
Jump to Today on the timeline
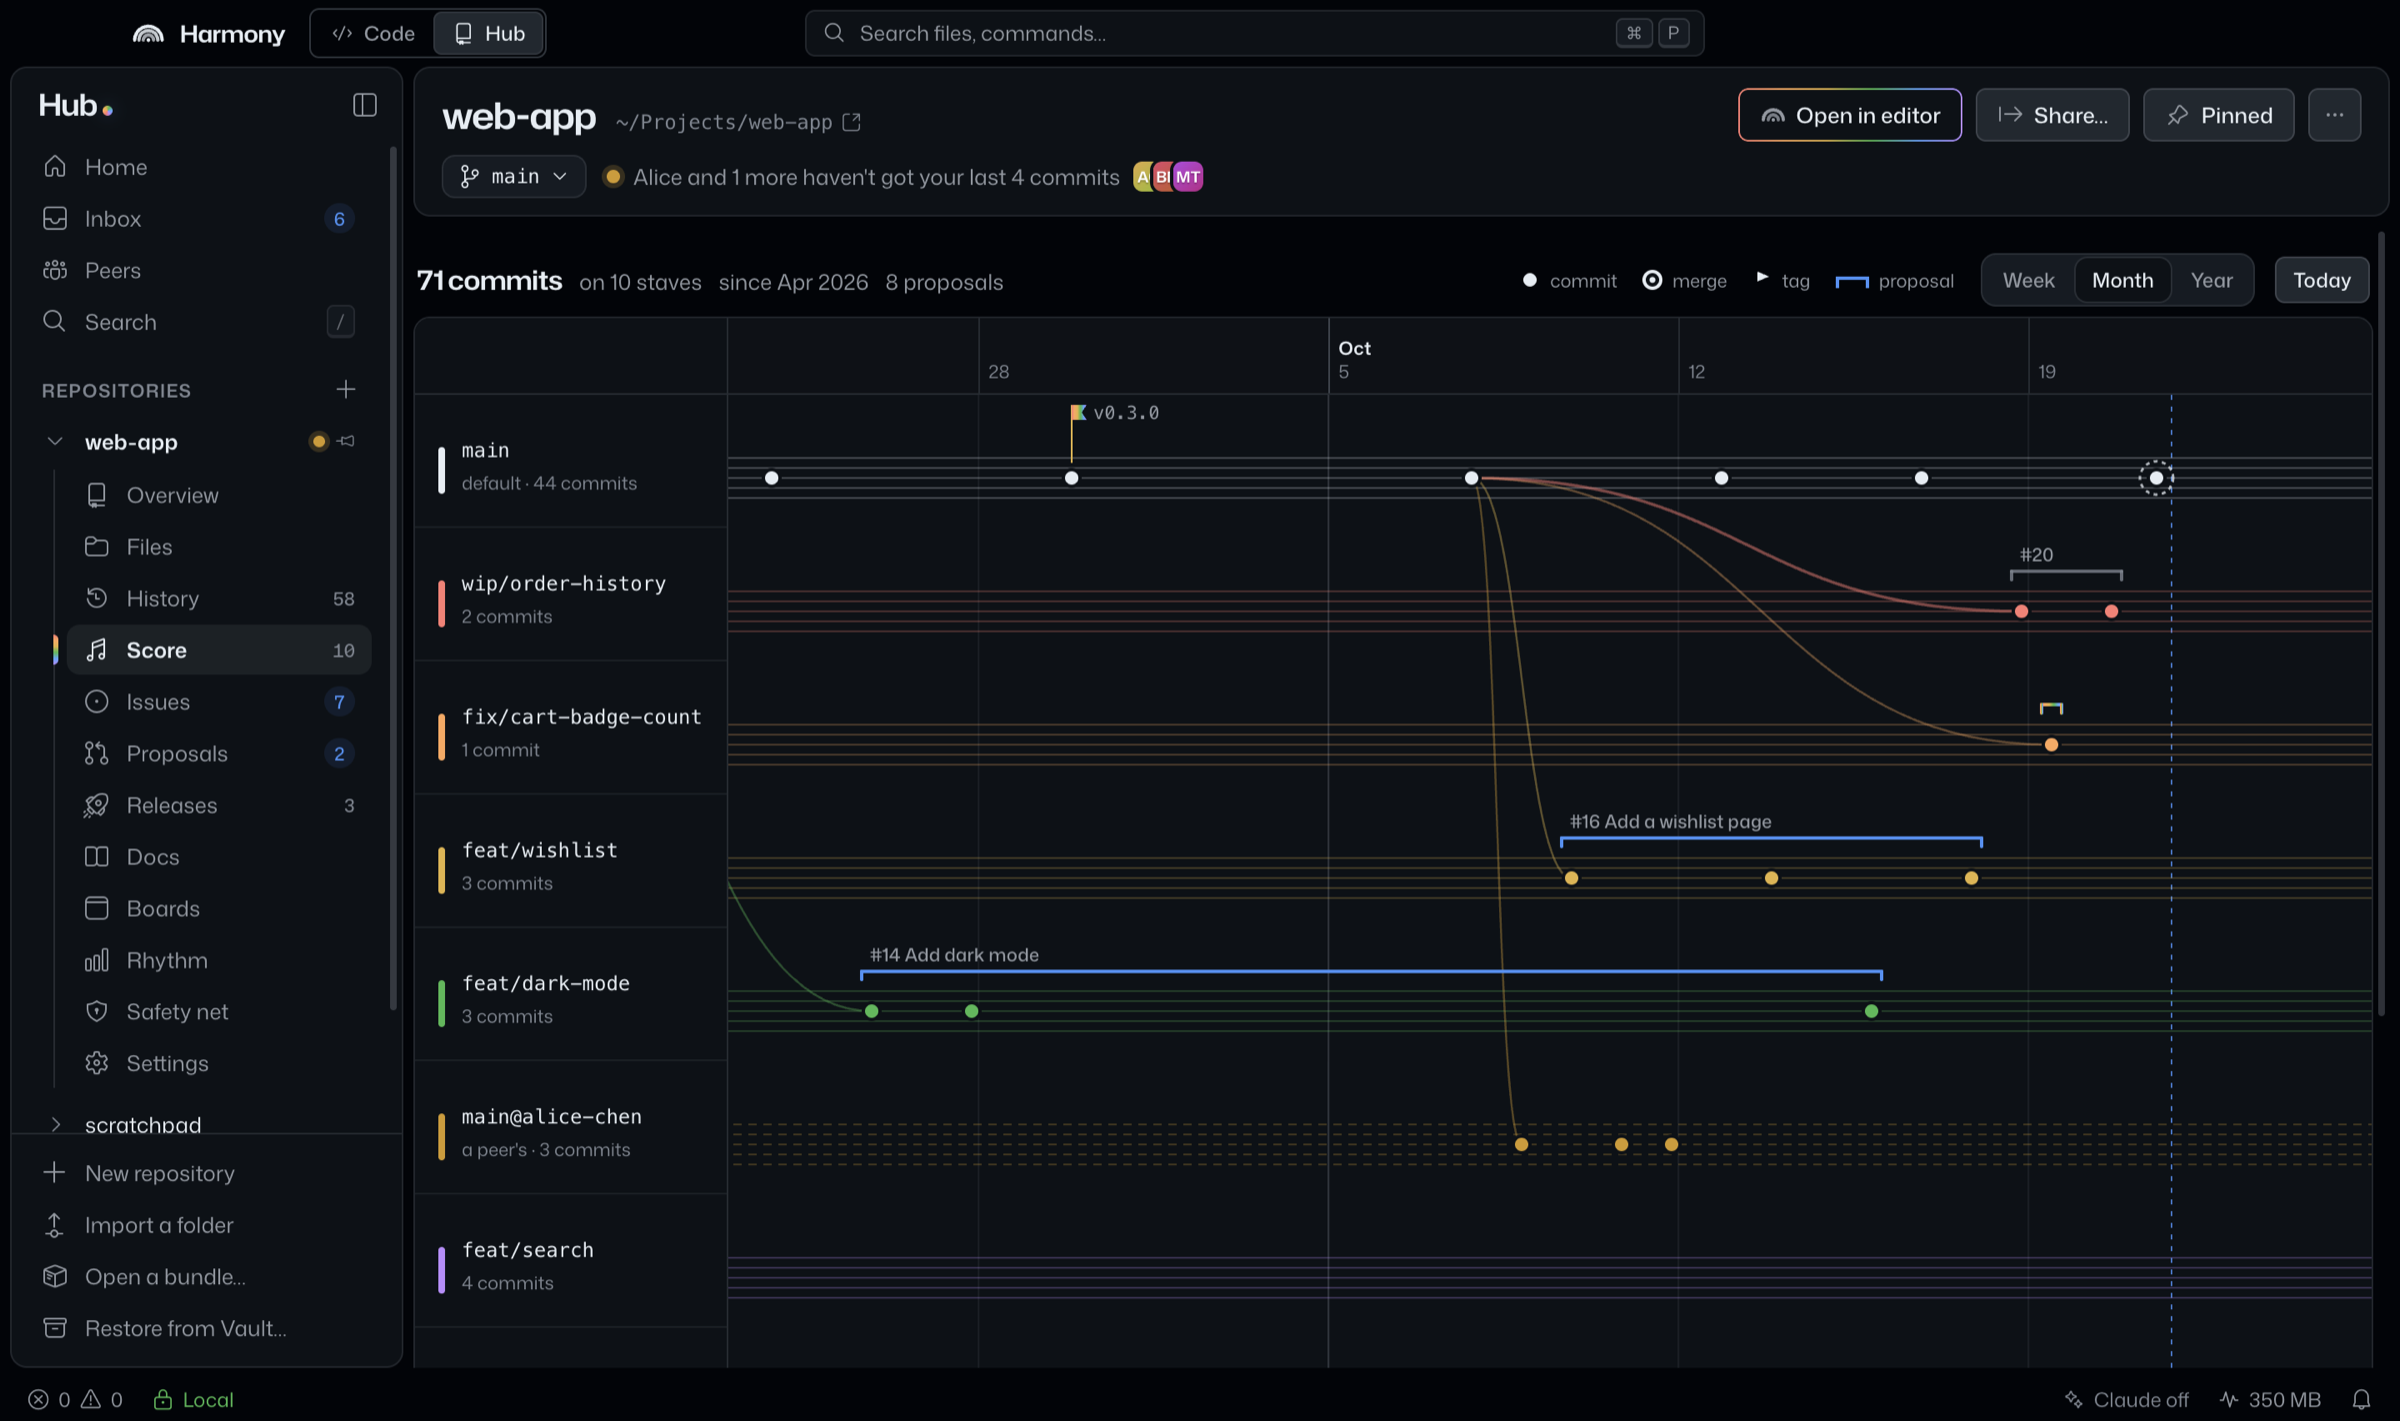click(2321, 280)
